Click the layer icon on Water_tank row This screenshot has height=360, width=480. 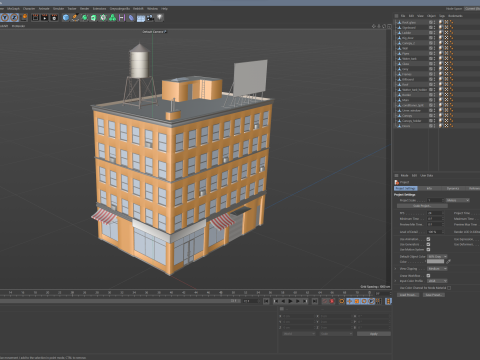coord(431,59)
